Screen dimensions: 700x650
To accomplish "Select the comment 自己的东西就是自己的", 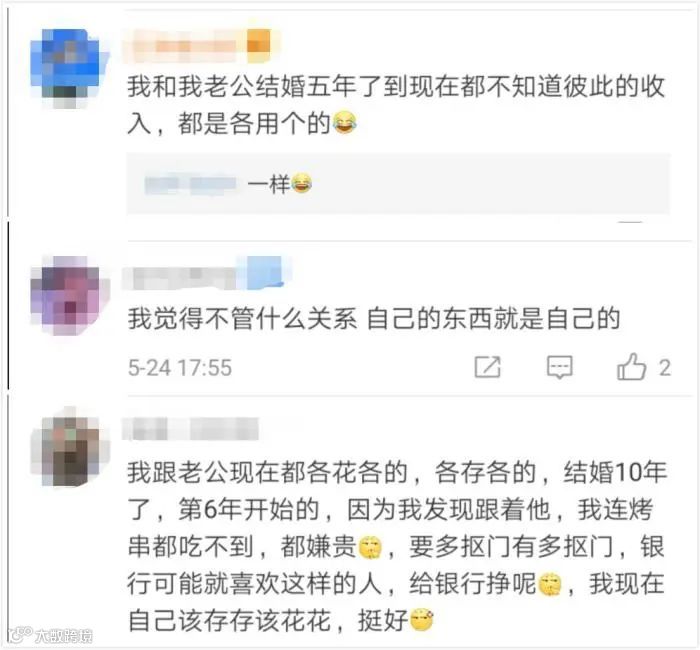I will coord(374,319).
